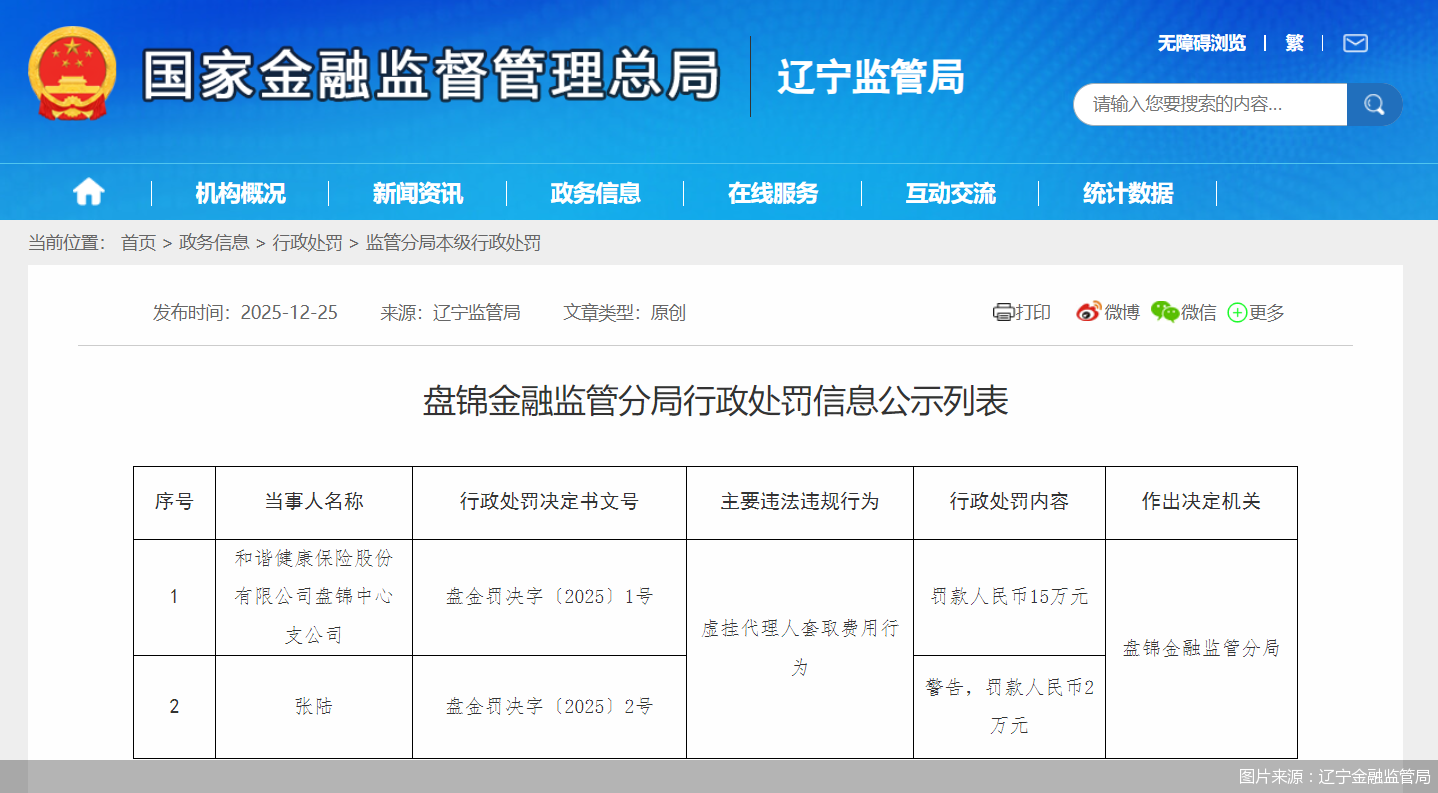This screenshot has height=793, width=1438.
Task: Click the 打印 print icon
Action: pyautogui.click(x=1005, y=312)
